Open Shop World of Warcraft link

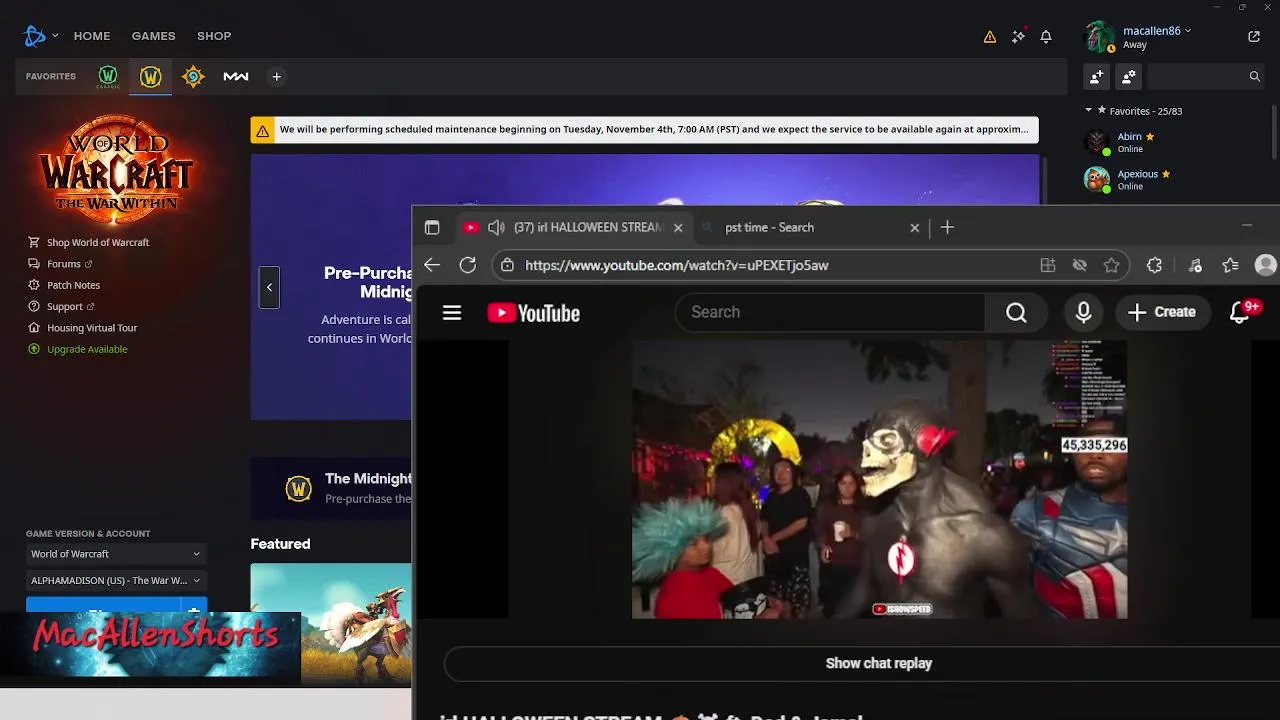coord(98,242)
